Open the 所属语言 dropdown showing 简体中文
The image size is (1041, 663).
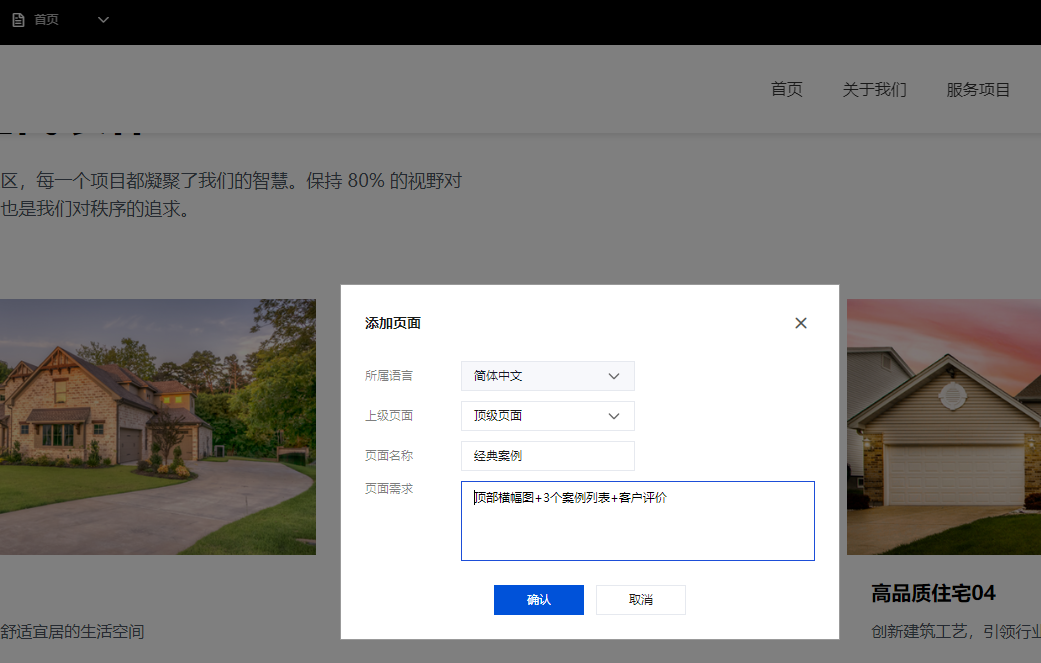(x=547, y=376)
